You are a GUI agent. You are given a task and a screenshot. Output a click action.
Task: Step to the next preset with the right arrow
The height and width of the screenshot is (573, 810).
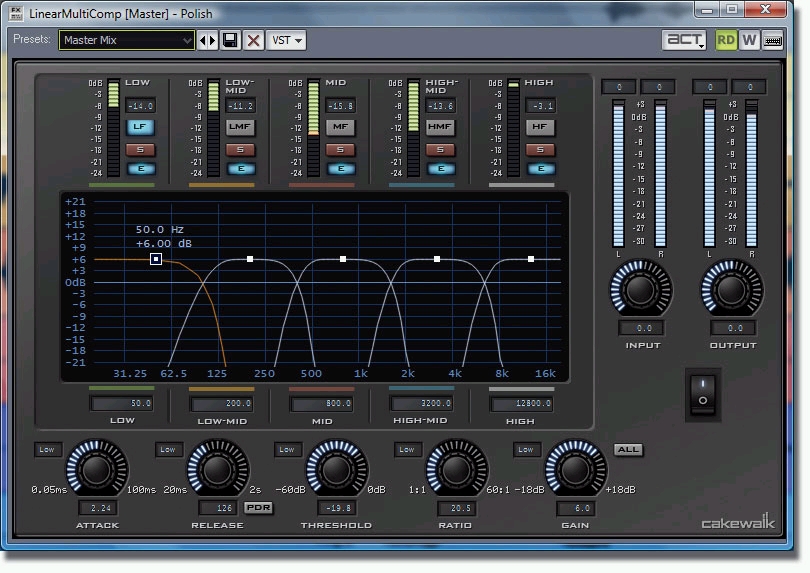212,40
